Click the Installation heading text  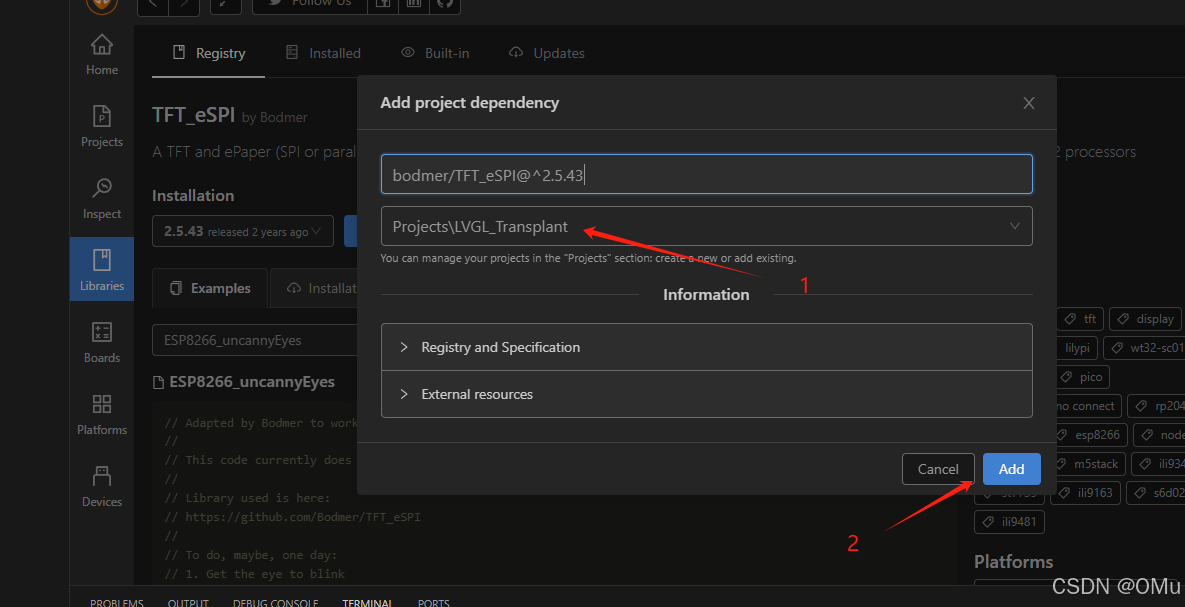[193, 196]
